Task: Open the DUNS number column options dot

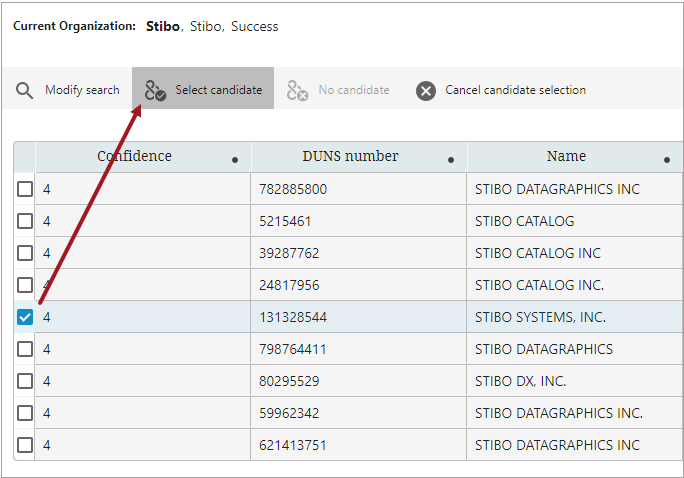Action: [451, 160]
